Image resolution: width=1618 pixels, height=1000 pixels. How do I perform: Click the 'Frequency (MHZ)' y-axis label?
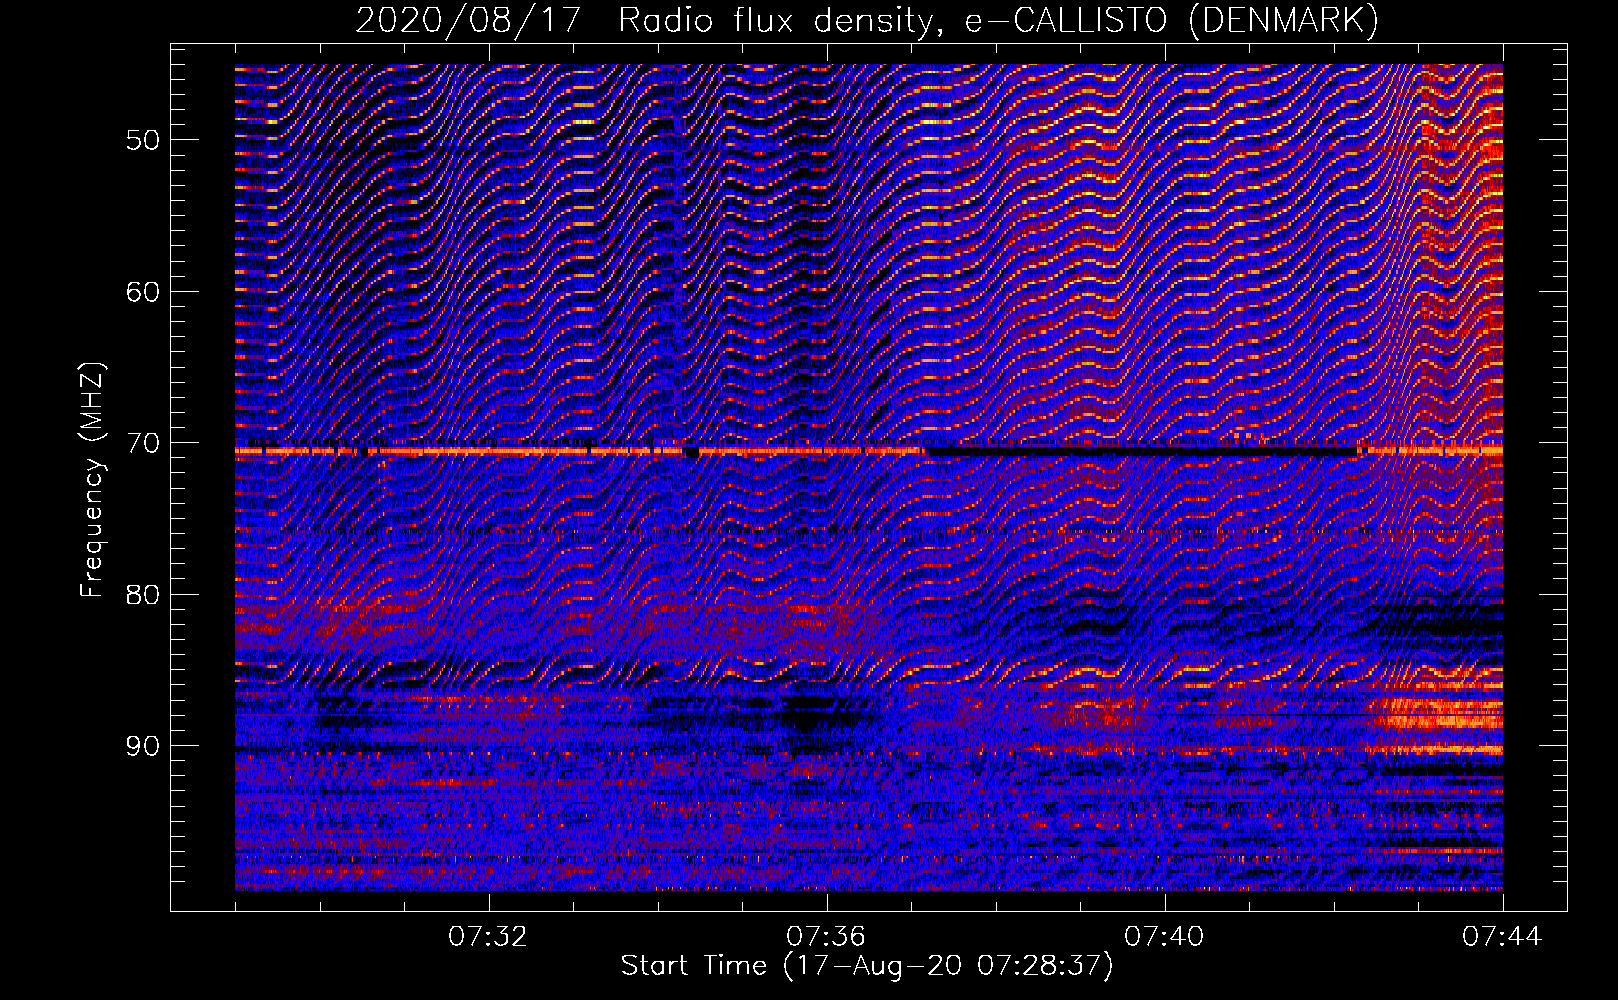point(92,480)
